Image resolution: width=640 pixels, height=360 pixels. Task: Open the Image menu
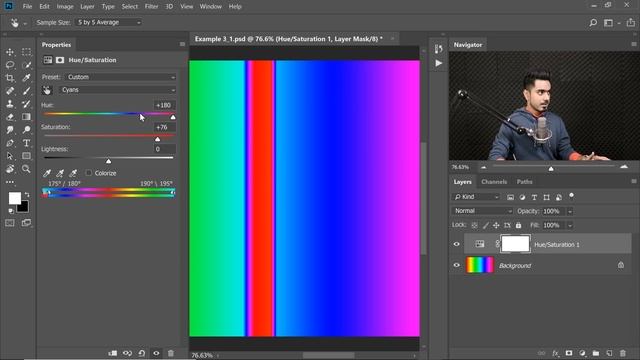pyautogui.click(x=65, y=7)
